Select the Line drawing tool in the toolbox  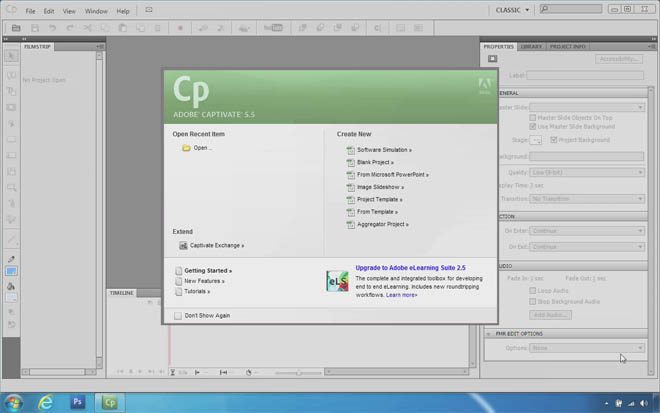pos(11,239)
